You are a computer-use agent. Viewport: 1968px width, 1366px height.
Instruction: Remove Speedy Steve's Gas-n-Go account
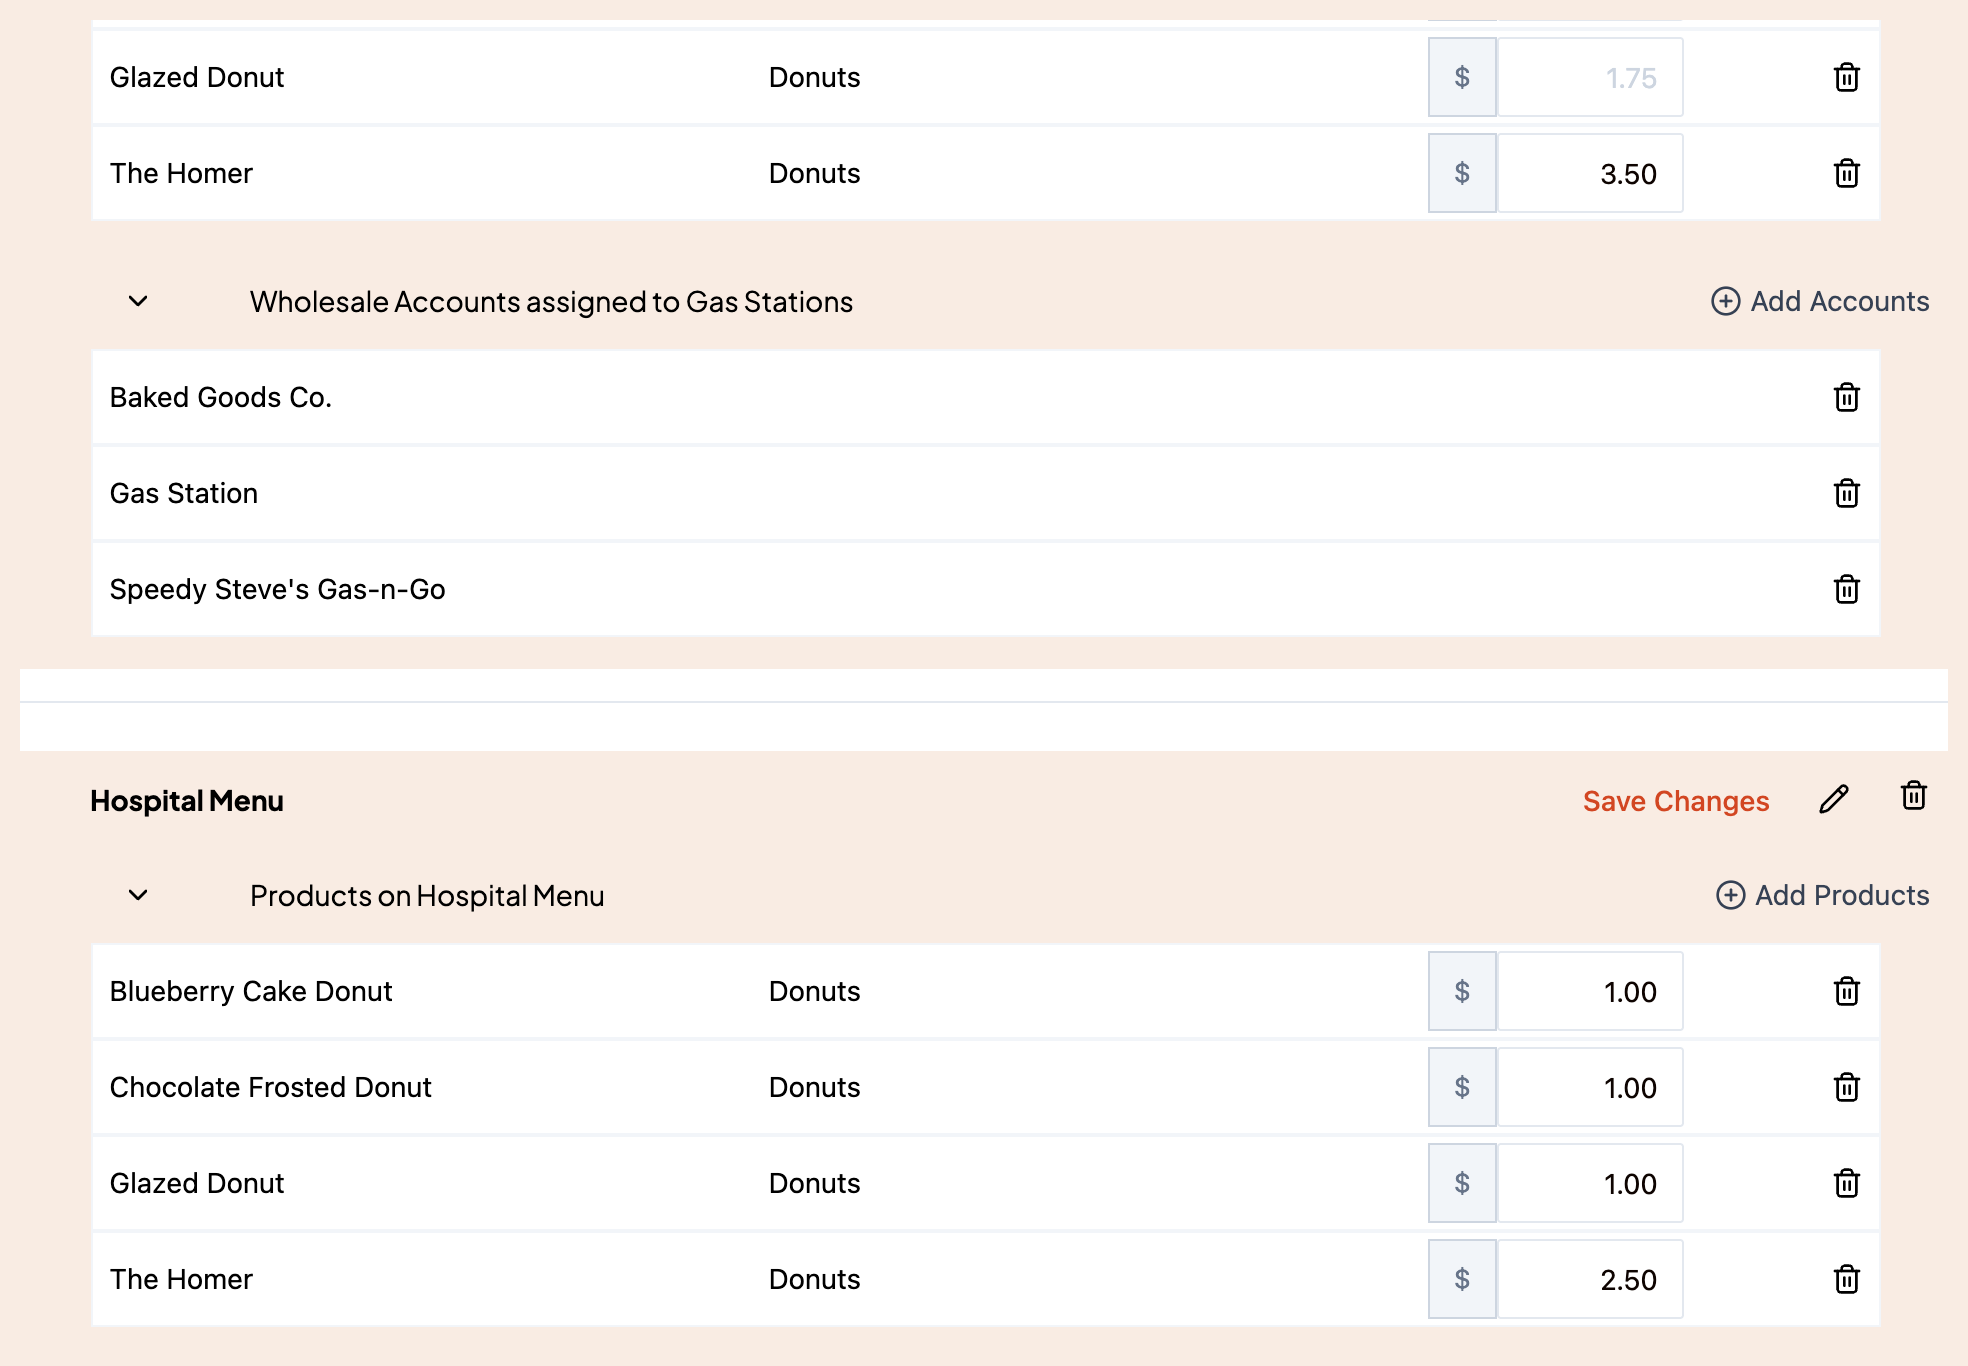tap(1846, 589)
